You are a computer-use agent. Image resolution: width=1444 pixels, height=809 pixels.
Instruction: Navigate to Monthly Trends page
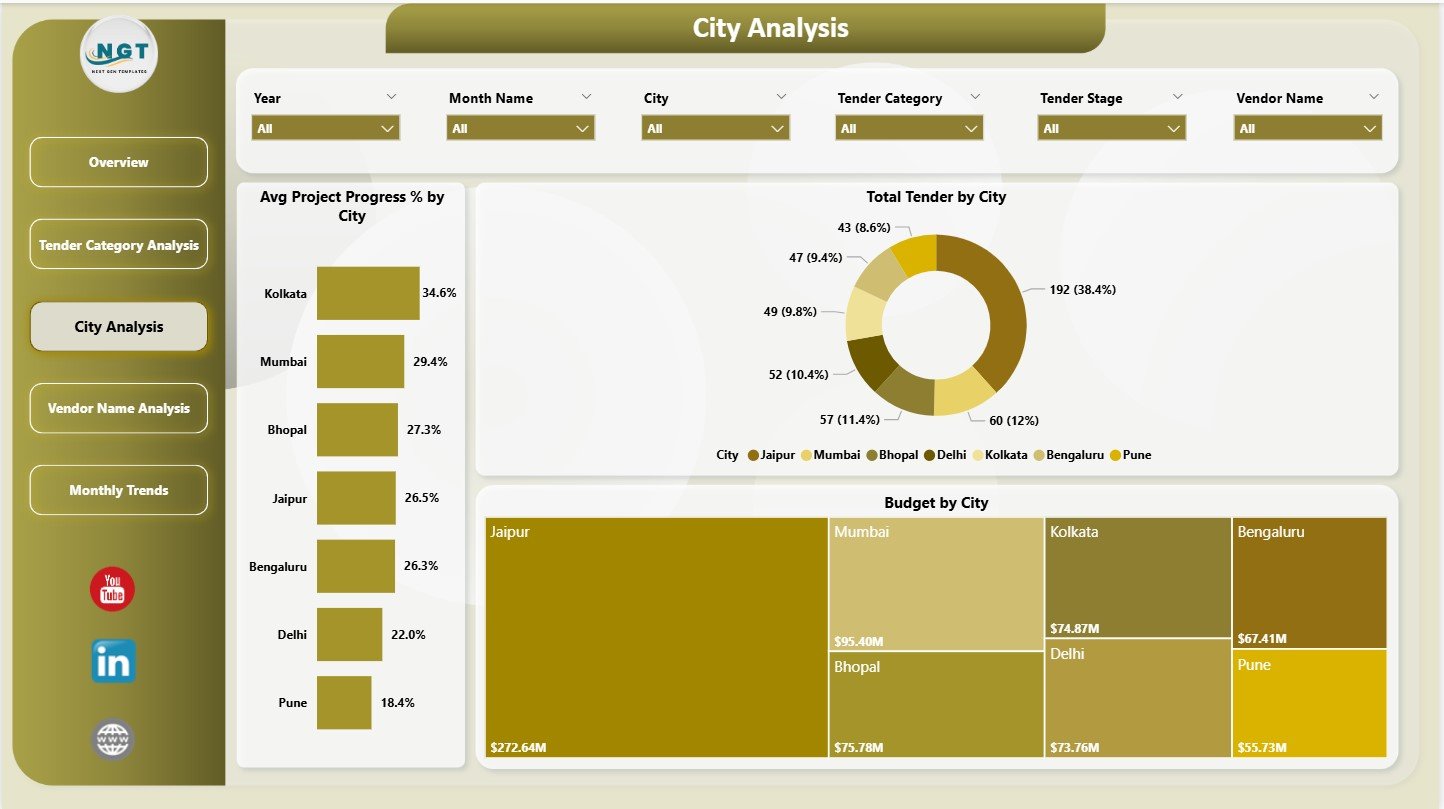119,490
